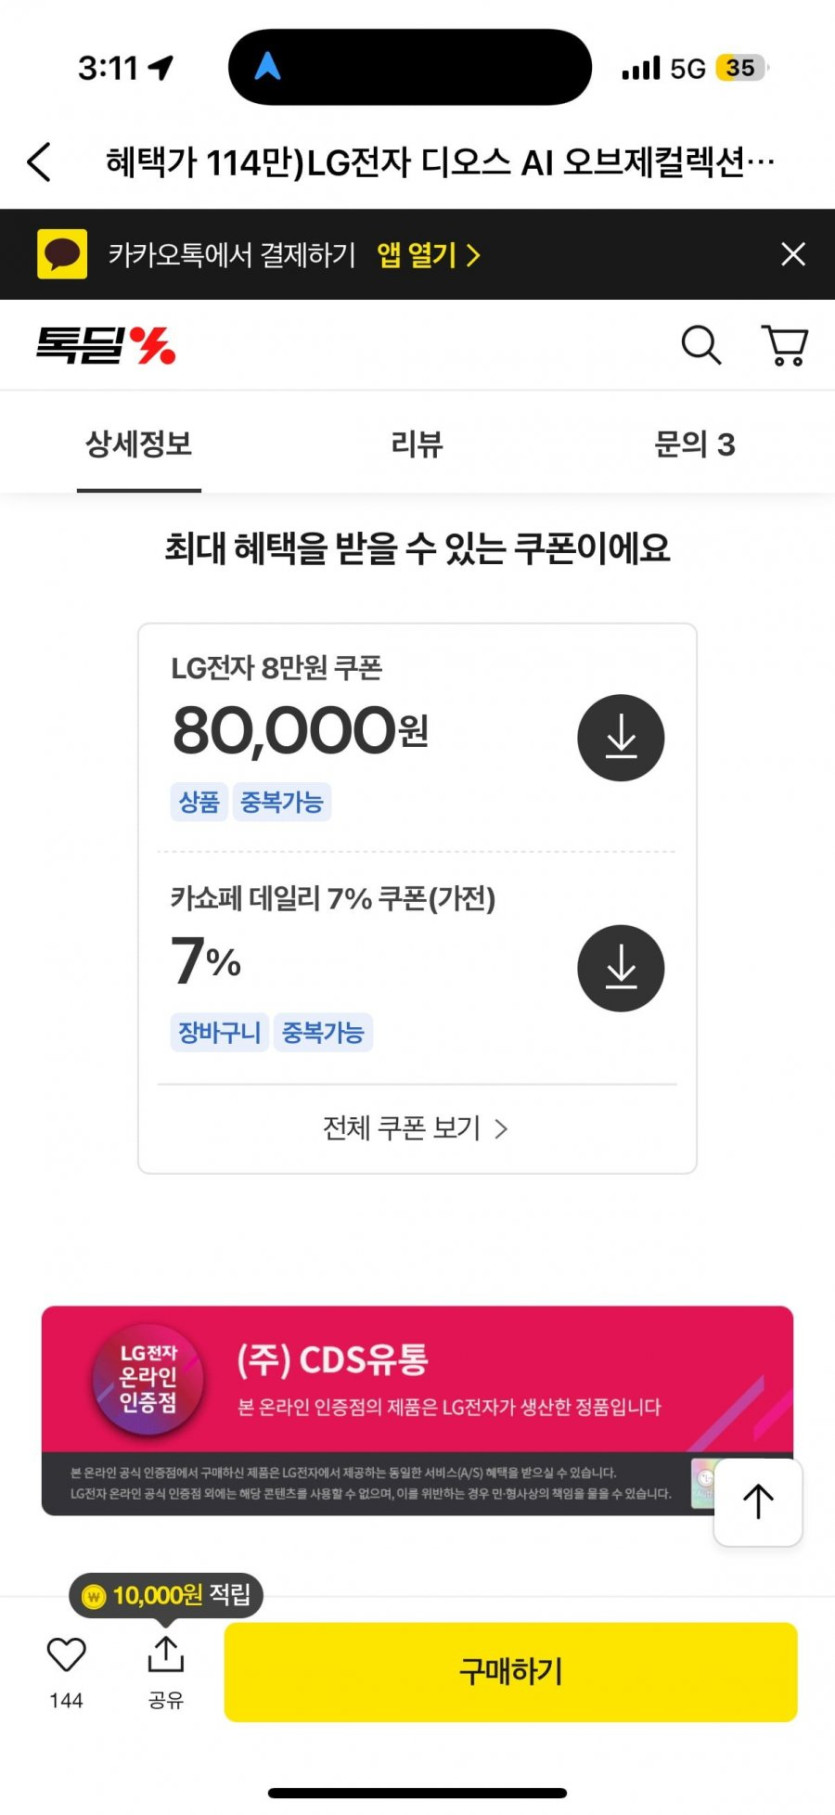Open app via 앱 열기 link
The image size is (835, 1815).
point(428,255)
